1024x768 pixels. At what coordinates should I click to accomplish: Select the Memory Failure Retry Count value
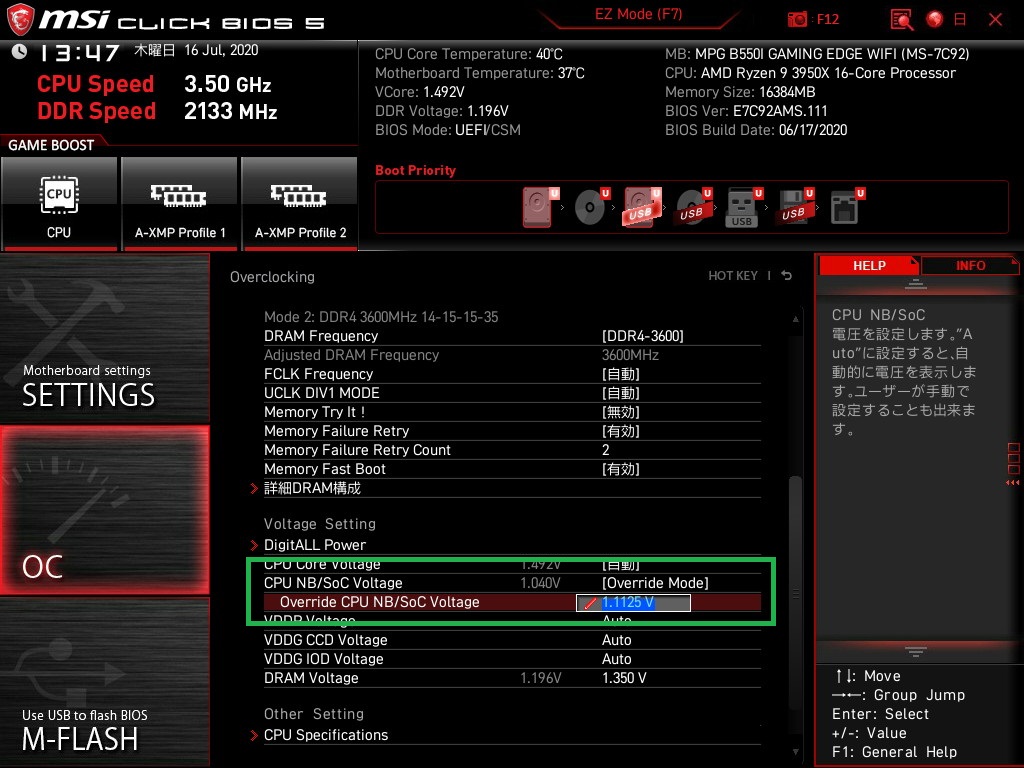click(x=605, y=450)
